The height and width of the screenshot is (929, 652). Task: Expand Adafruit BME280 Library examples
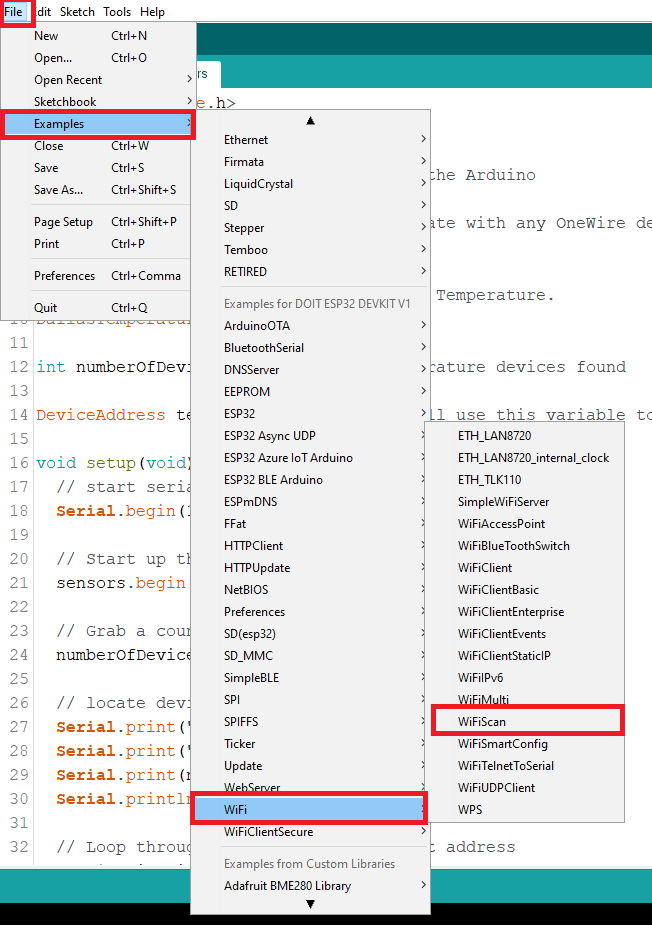[x=310, y=886]
